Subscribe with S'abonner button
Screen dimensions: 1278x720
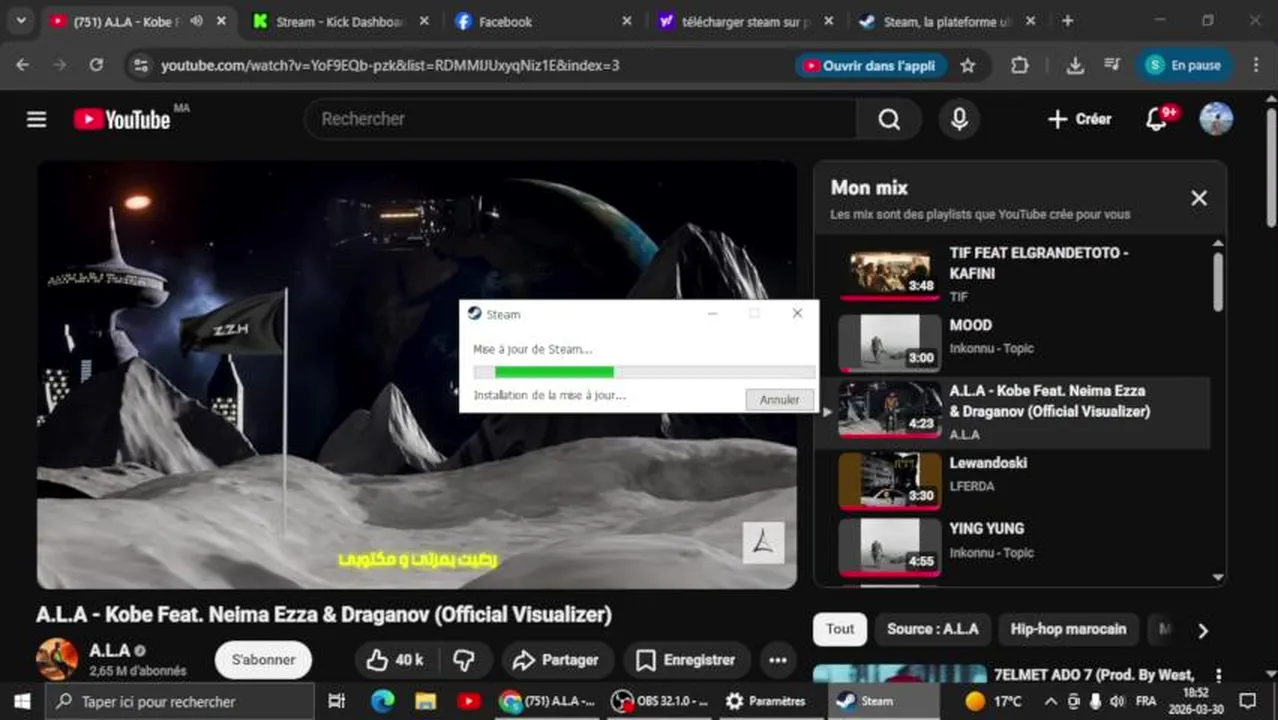point(263,660)
